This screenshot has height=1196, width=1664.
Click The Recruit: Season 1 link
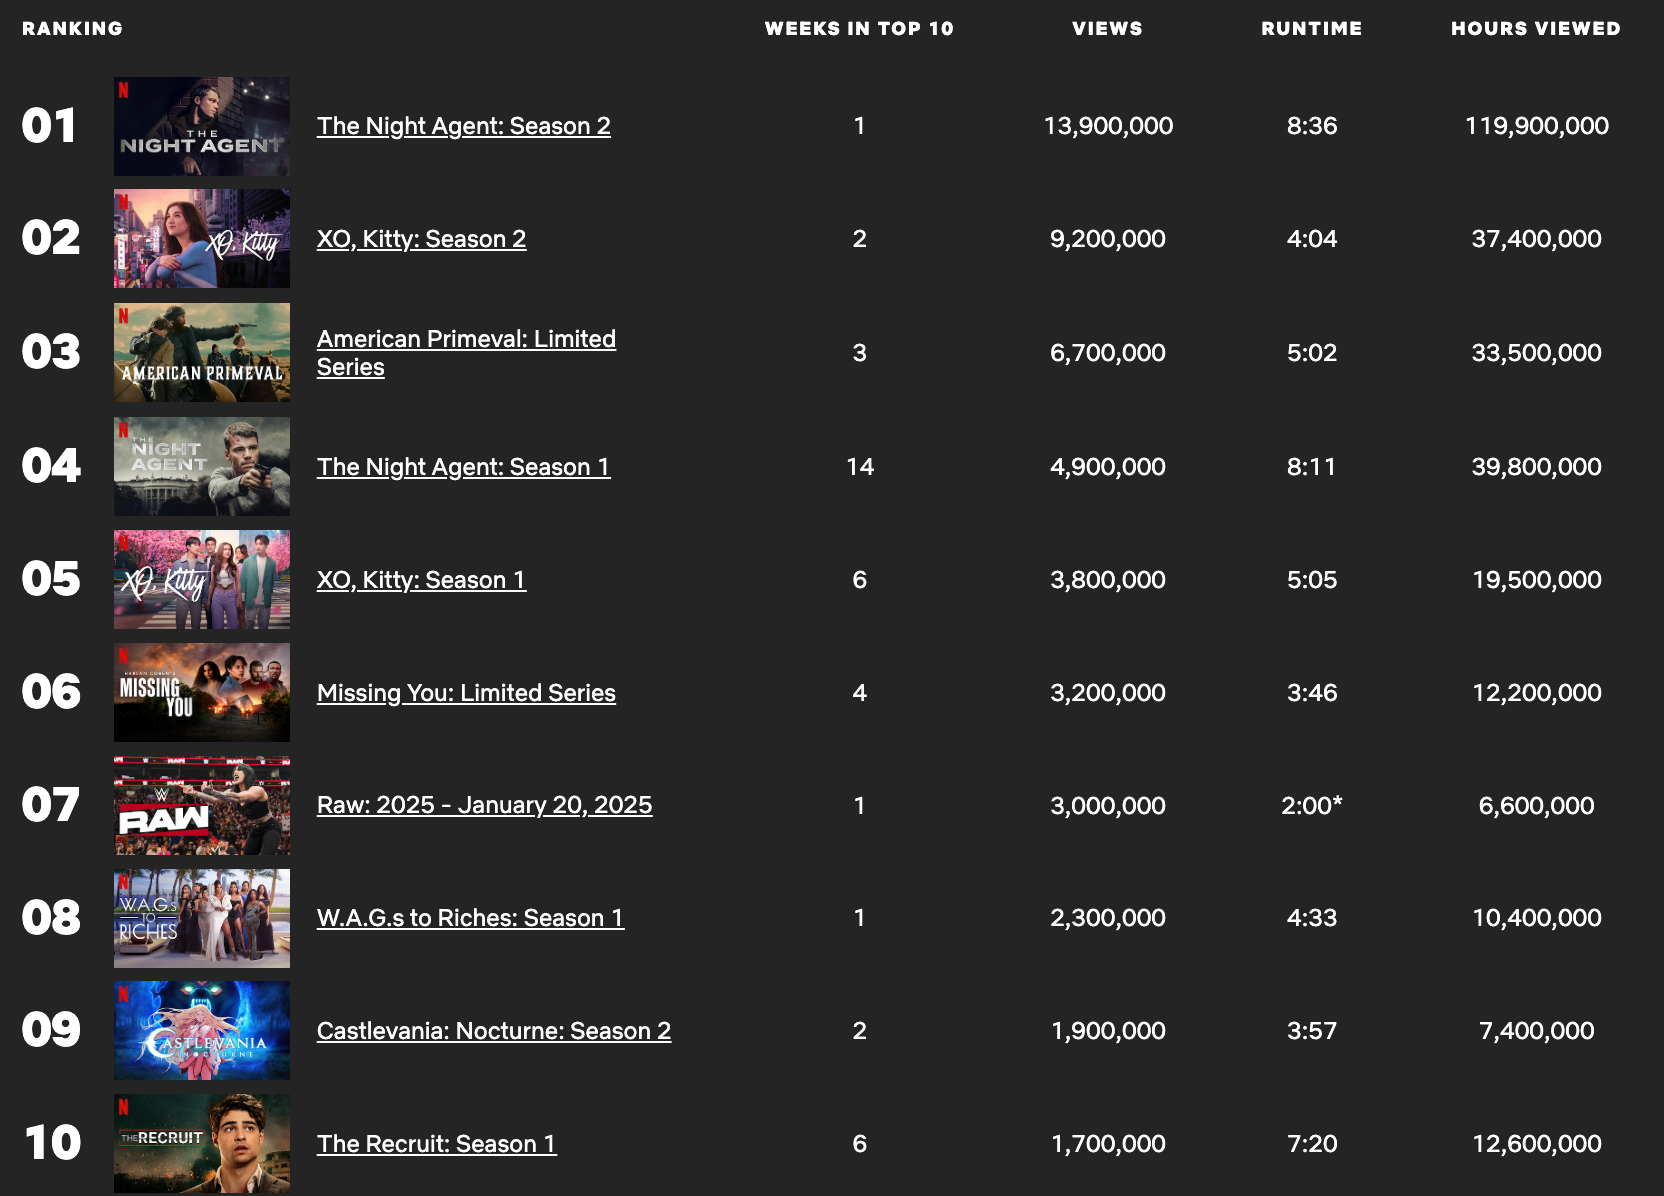436,1144
